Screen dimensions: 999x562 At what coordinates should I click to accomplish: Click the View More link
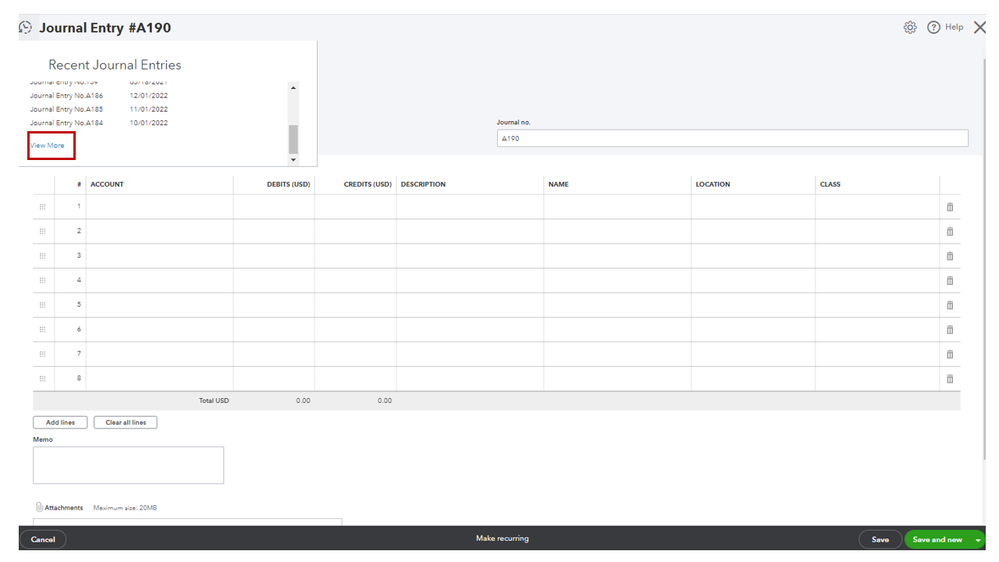pos(48,145)
